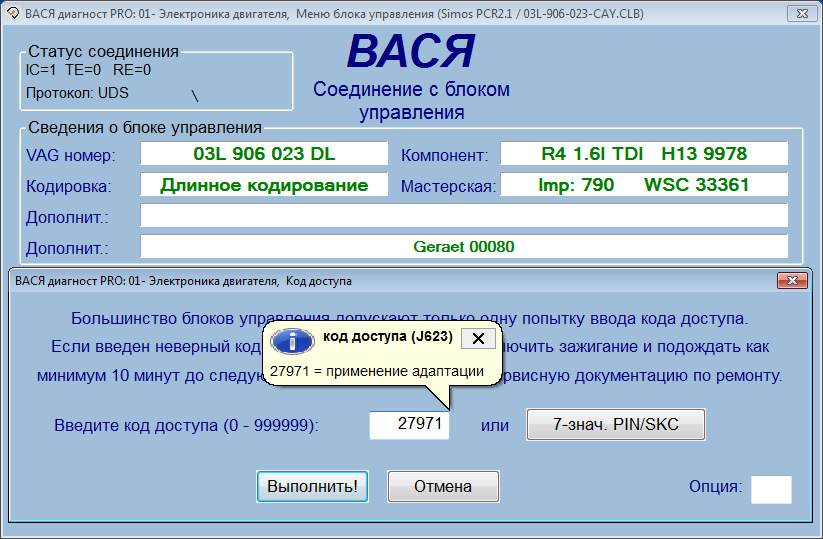Click the IC=1 TE=0 RE=0 status line
This screenshot has height=539, width=823.
pos(88,70)
